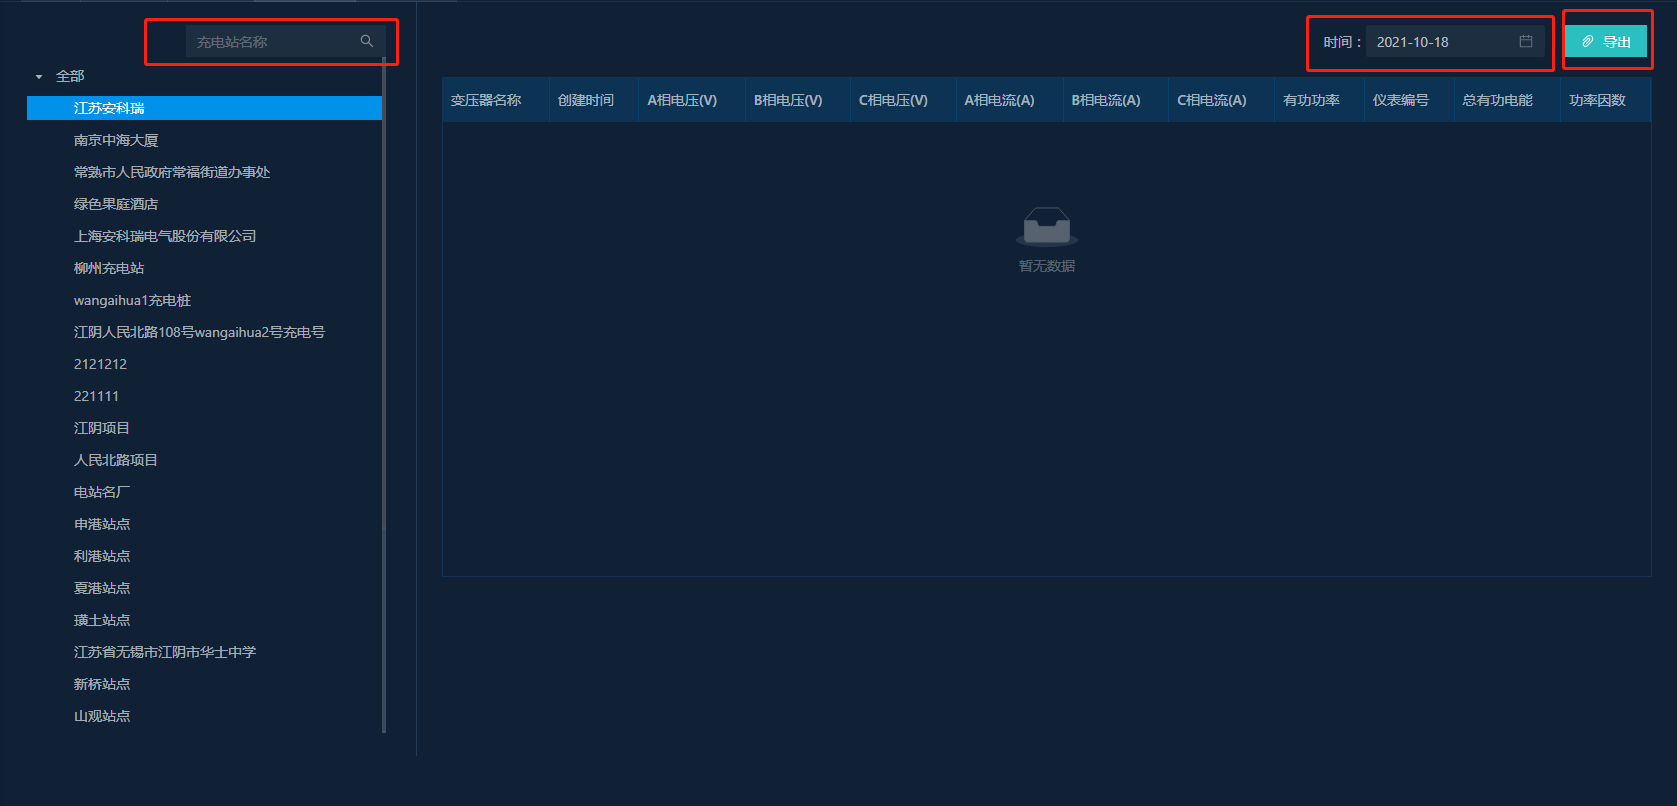Select 绿色果庭酒店 station
1677x806 pixels.
(x=116, y=204)
